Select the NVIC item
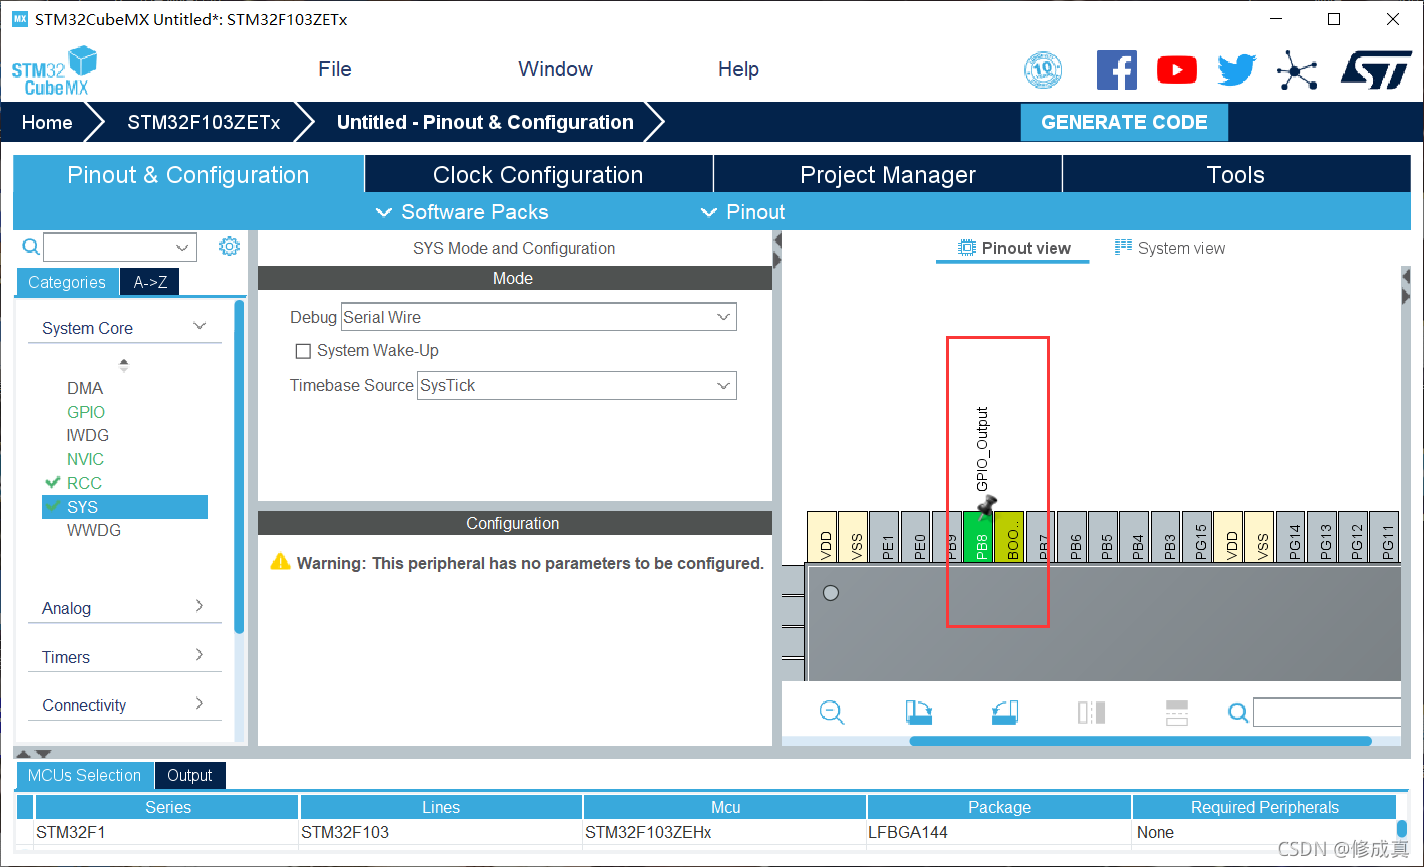Viewport: 1424px width, 867px height. tap(86, 459)
